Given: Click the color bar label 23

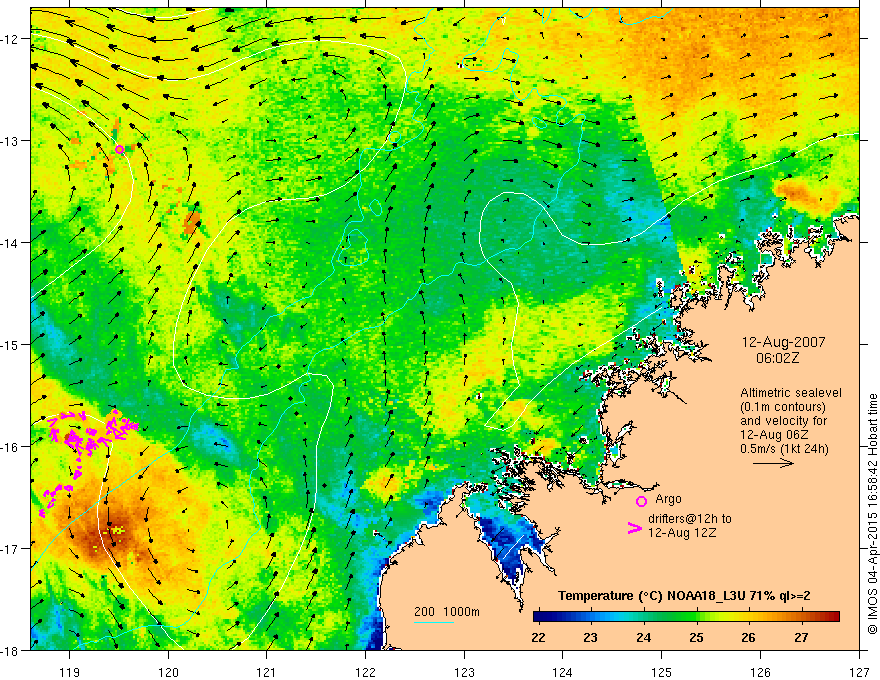Looking at the screenshot, I should coord(590,638).
